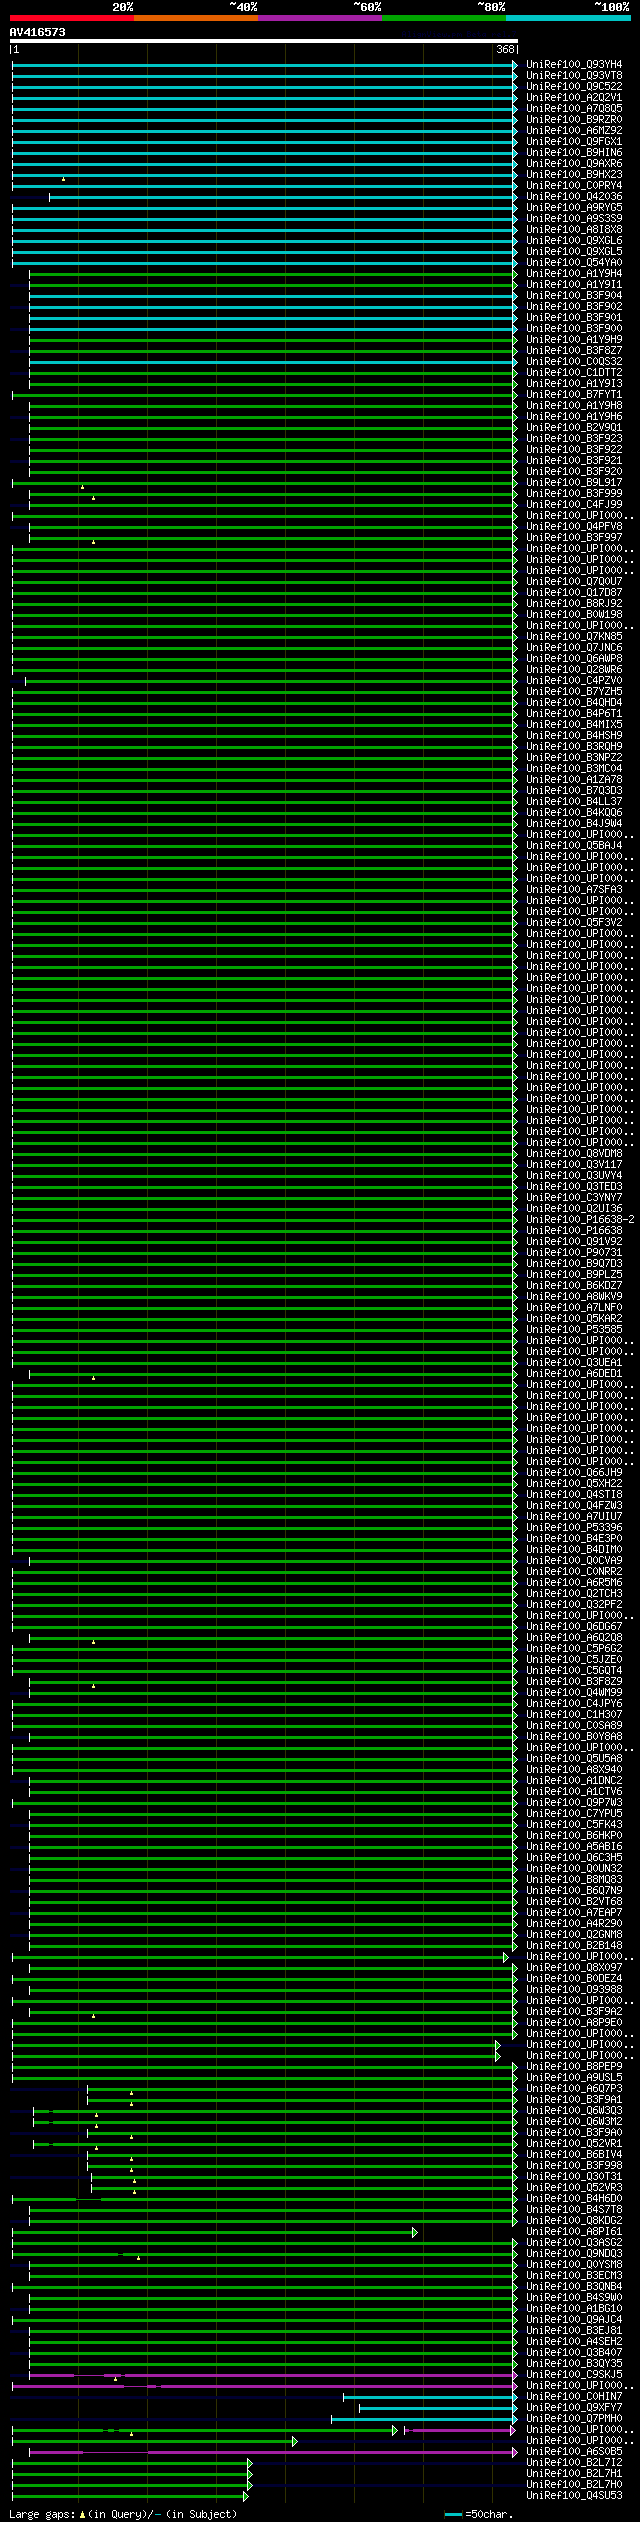The height and width of the screenshot is (2522, 640).
Task: Click the cyan 50char scale marker
Action: point(454,2514)
